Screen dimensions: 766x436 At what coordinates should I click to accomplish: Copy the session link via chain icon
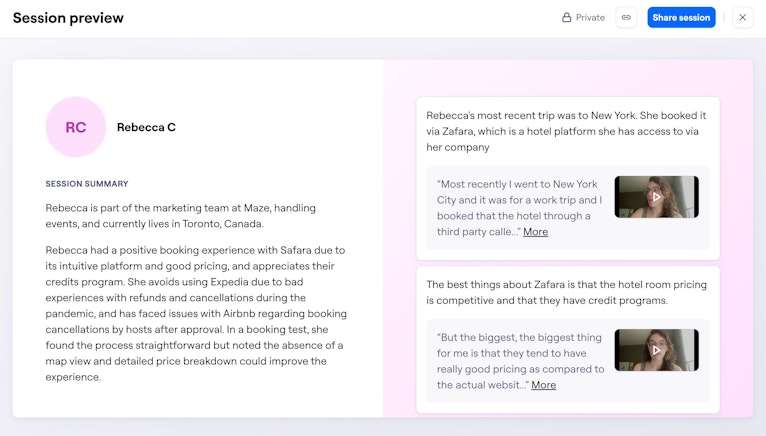coord(626,17)
